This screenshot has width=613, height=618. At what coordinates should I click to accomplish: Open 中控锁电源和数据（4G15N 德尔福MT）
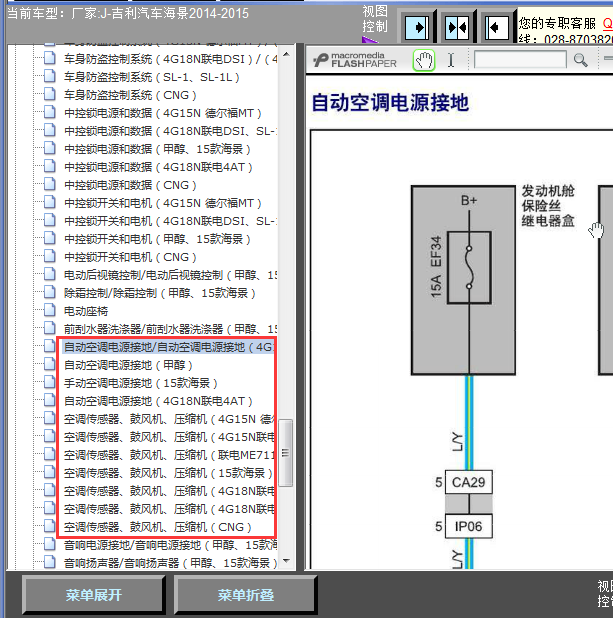[163, 114]
